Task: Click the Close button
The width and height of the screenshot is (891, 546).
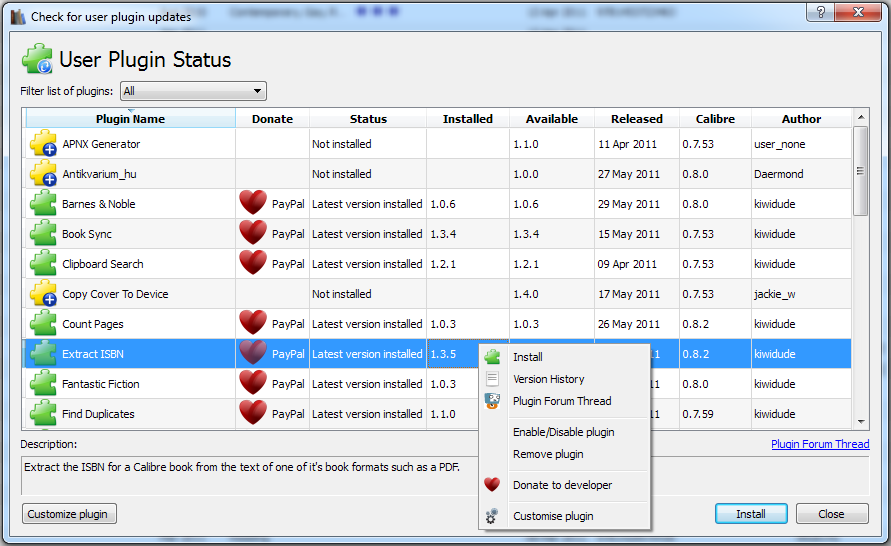Action: click(832, 514)
